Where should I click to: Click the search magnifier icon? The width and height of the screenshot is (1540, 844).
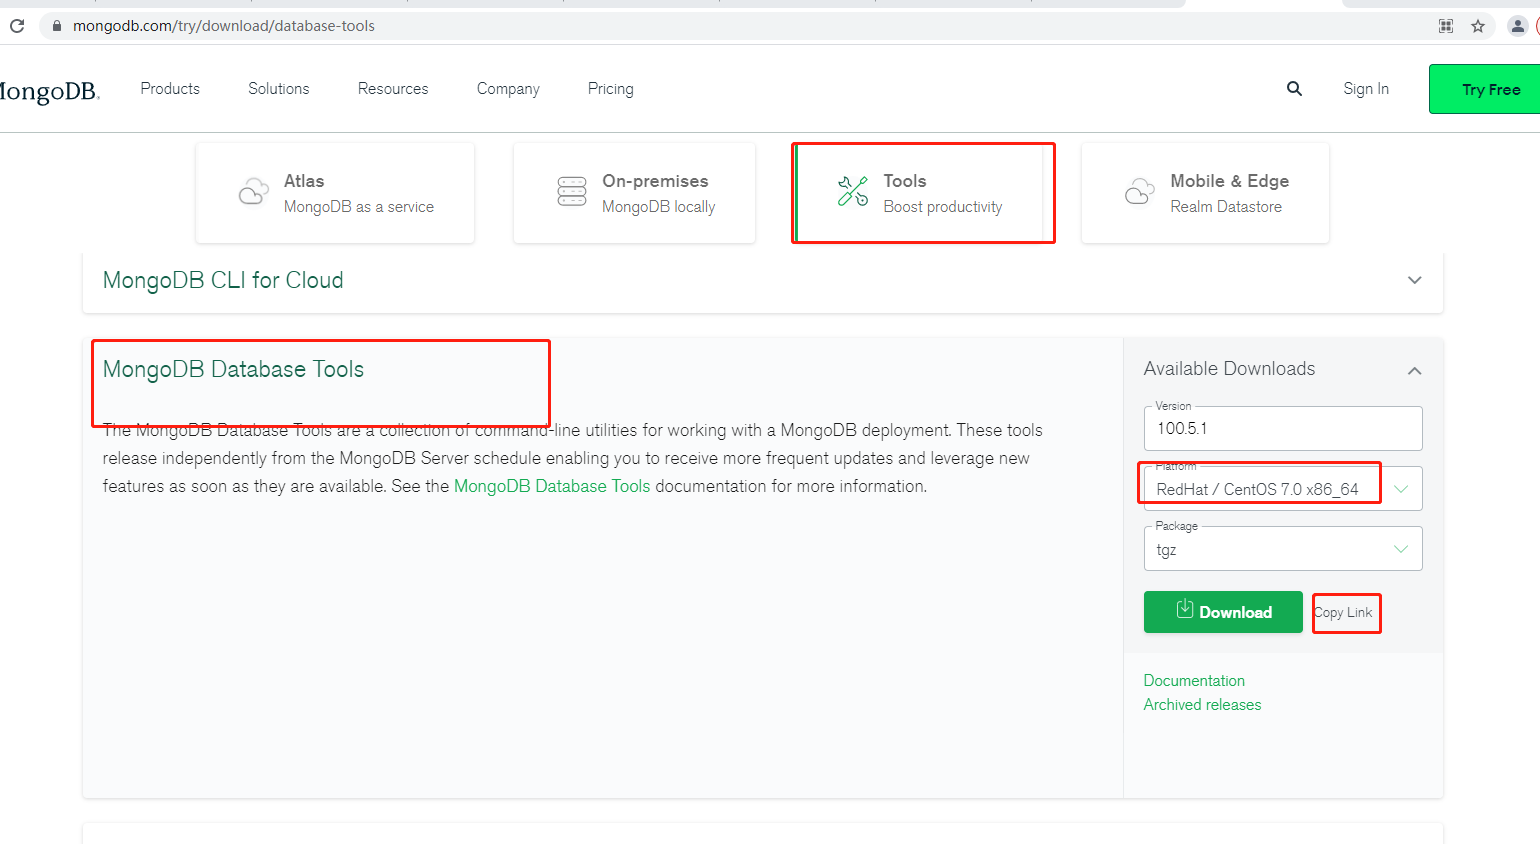pyautogui.click(x=1294, y=89)
